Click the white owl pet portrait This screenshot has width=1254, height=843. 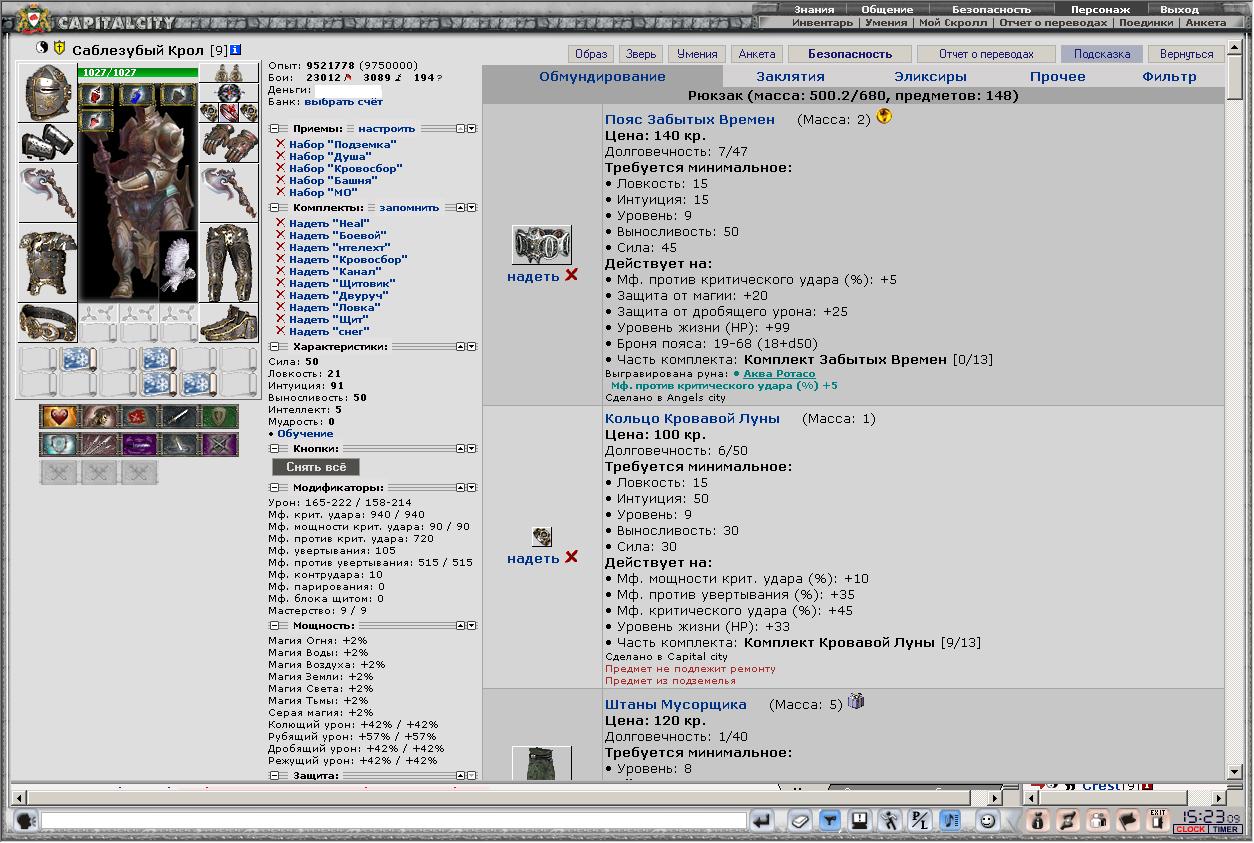[x=178, y=265]
